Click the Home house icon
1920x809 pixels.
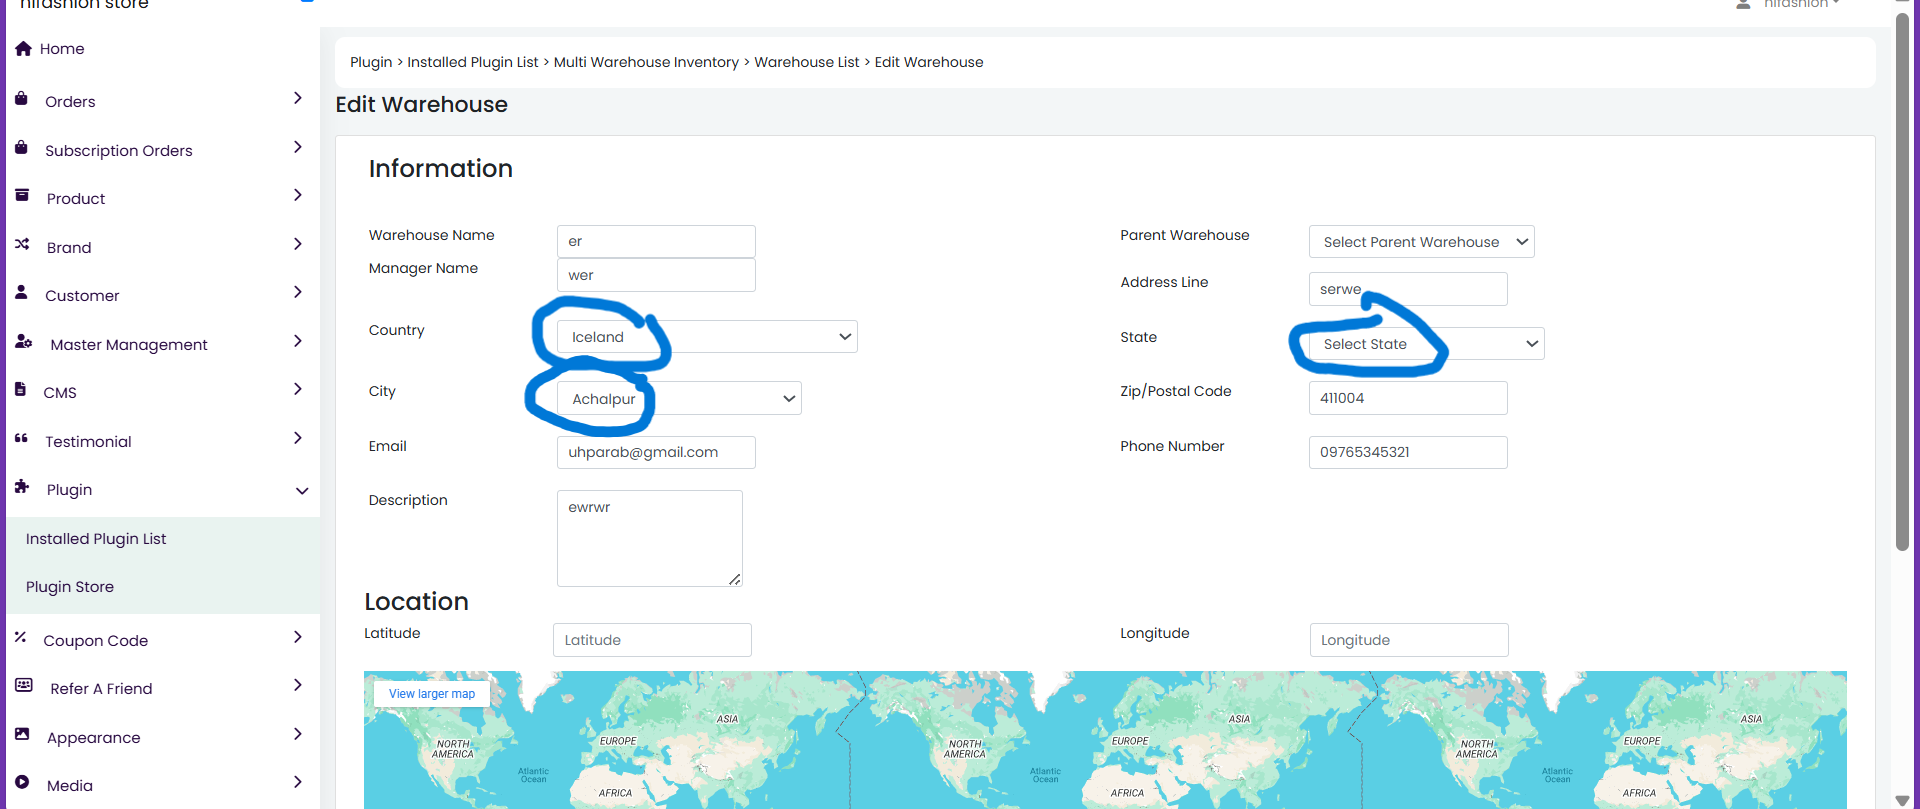23,48
